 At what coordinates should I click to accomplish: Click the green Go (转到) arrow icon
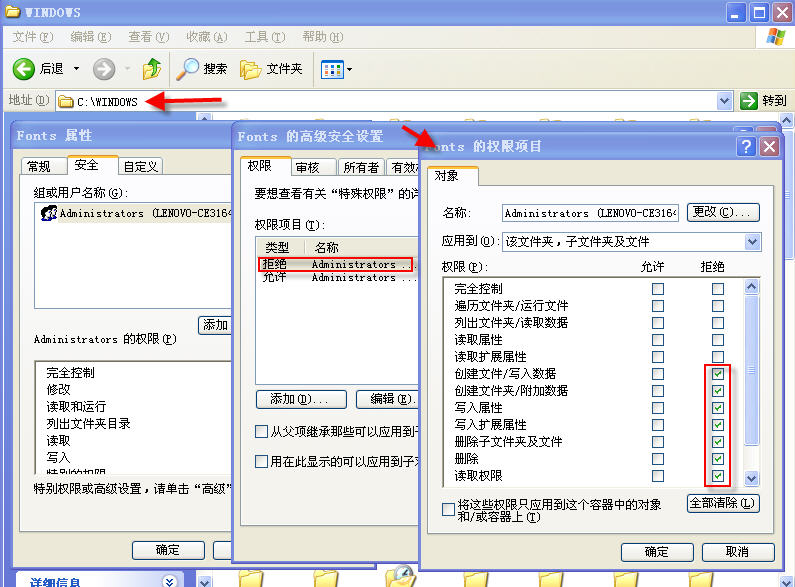[748, 101]
